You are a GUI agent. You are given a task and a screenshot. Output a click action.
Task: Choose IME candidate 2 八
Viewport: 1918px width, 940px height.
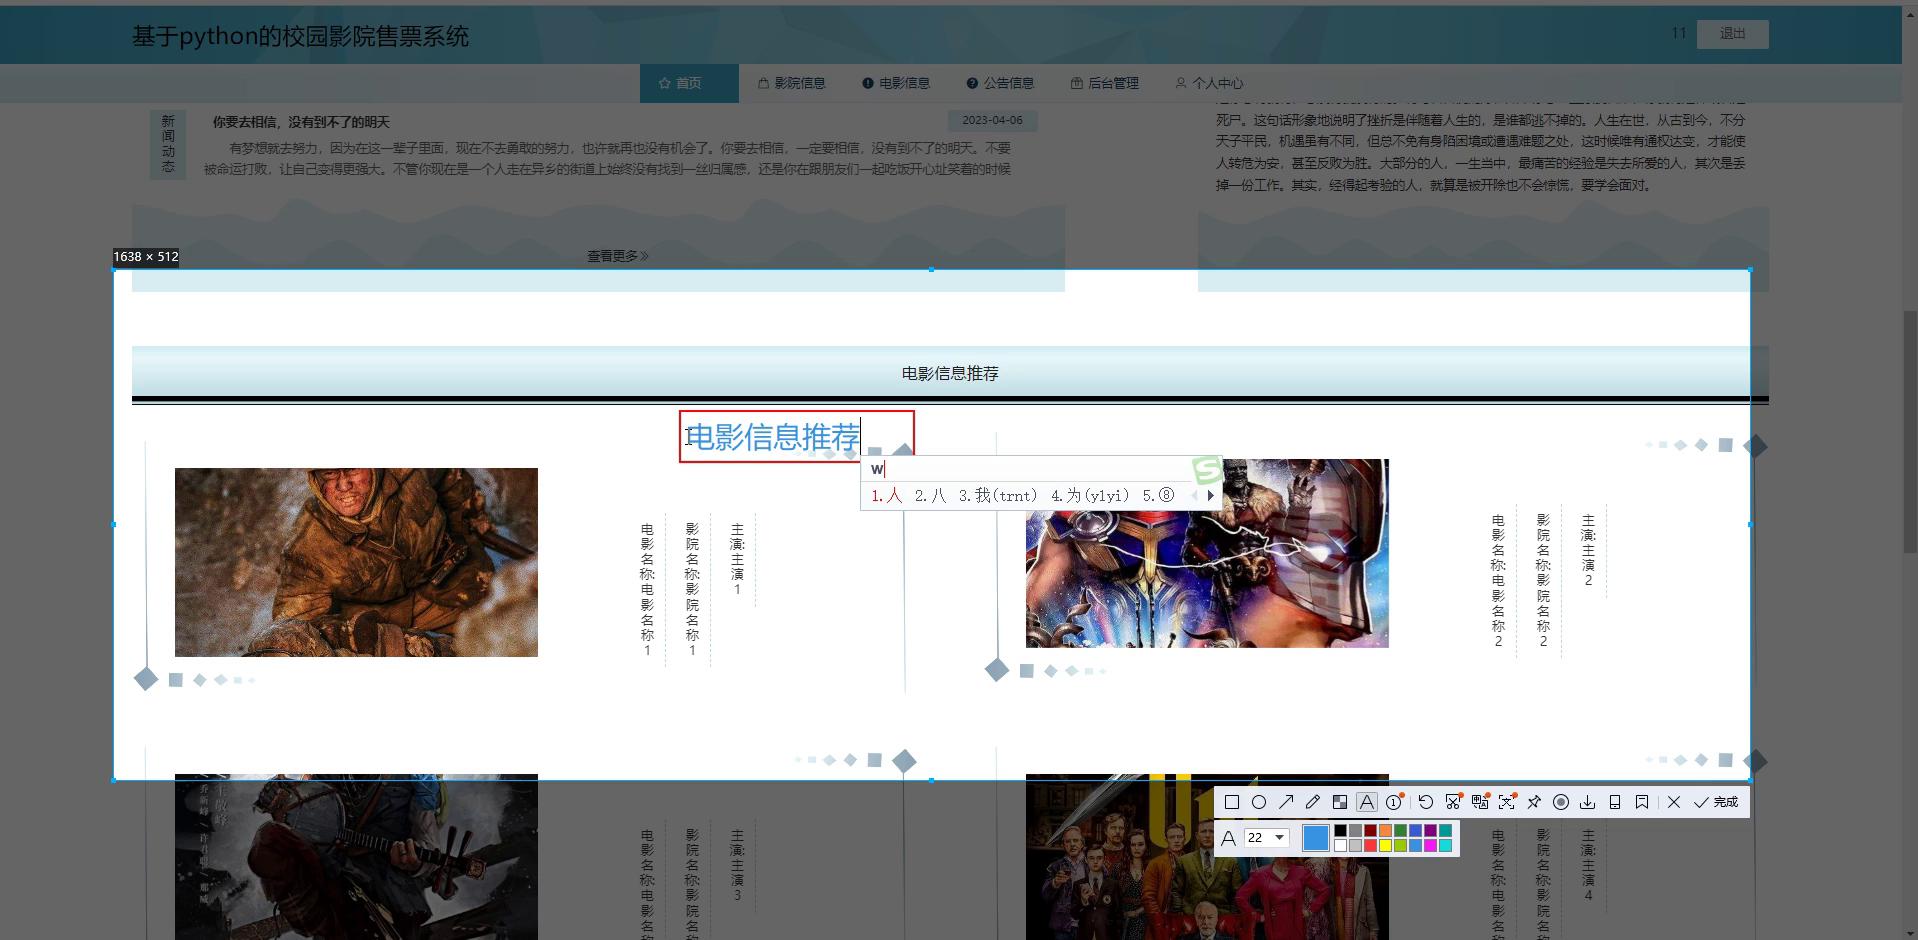930,495
